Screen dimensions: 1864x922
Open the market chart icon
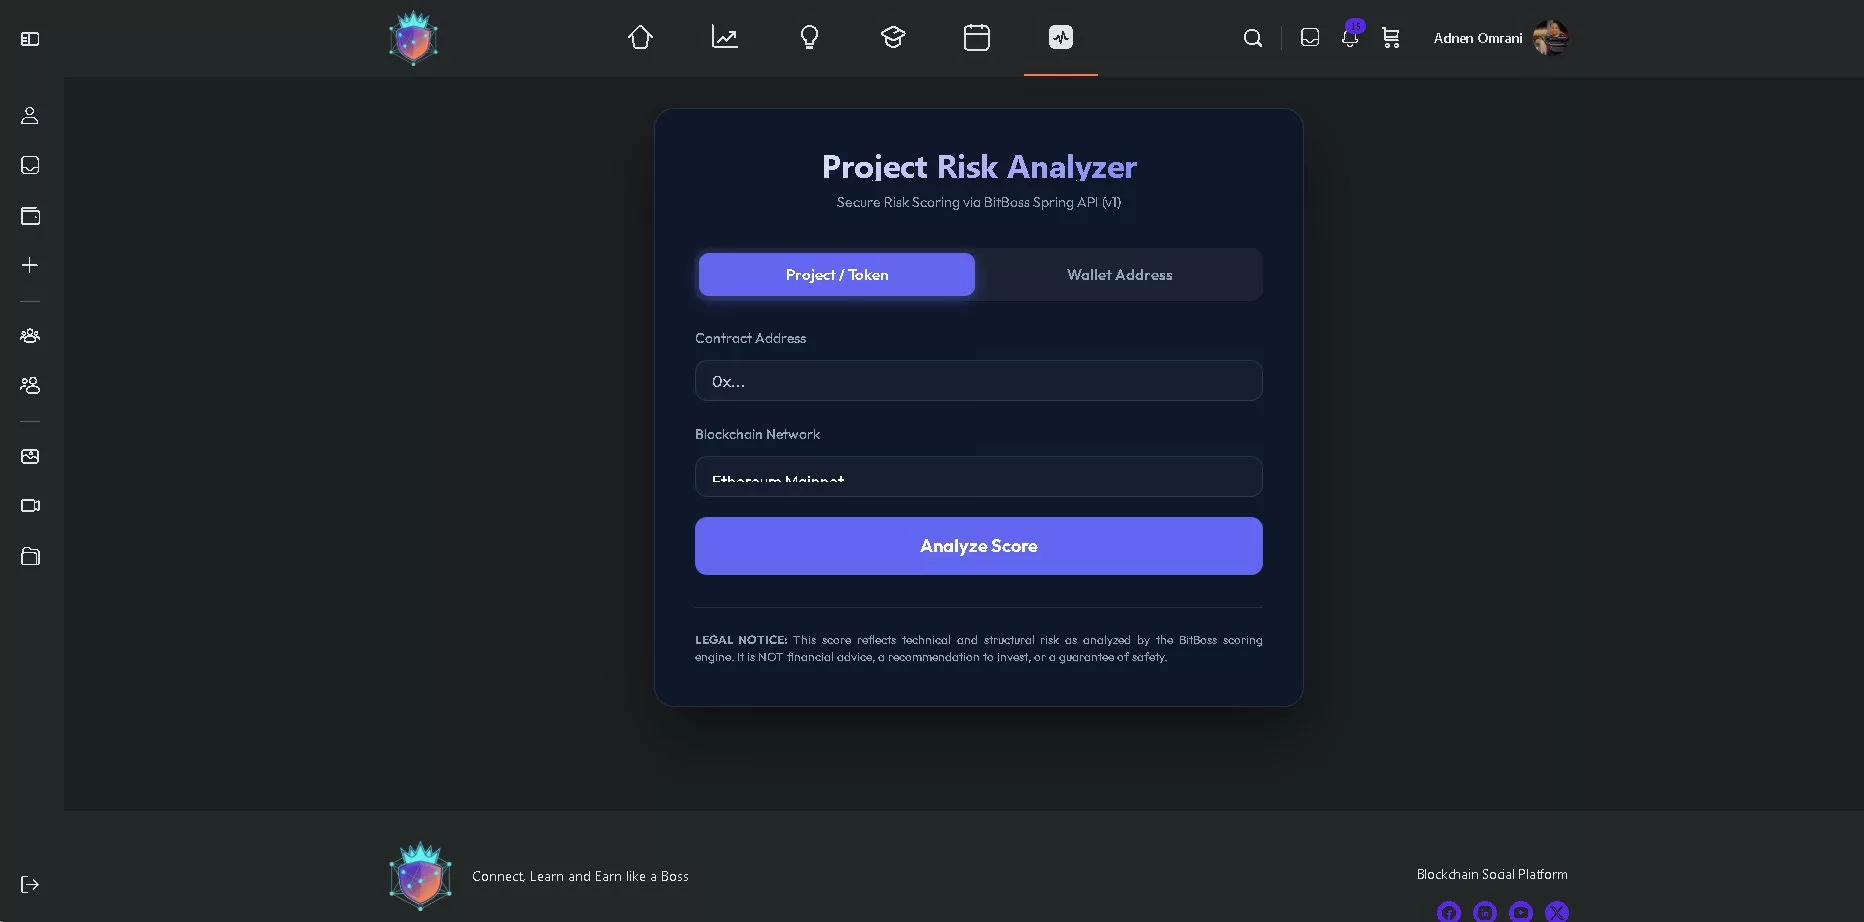pos(725,38)
